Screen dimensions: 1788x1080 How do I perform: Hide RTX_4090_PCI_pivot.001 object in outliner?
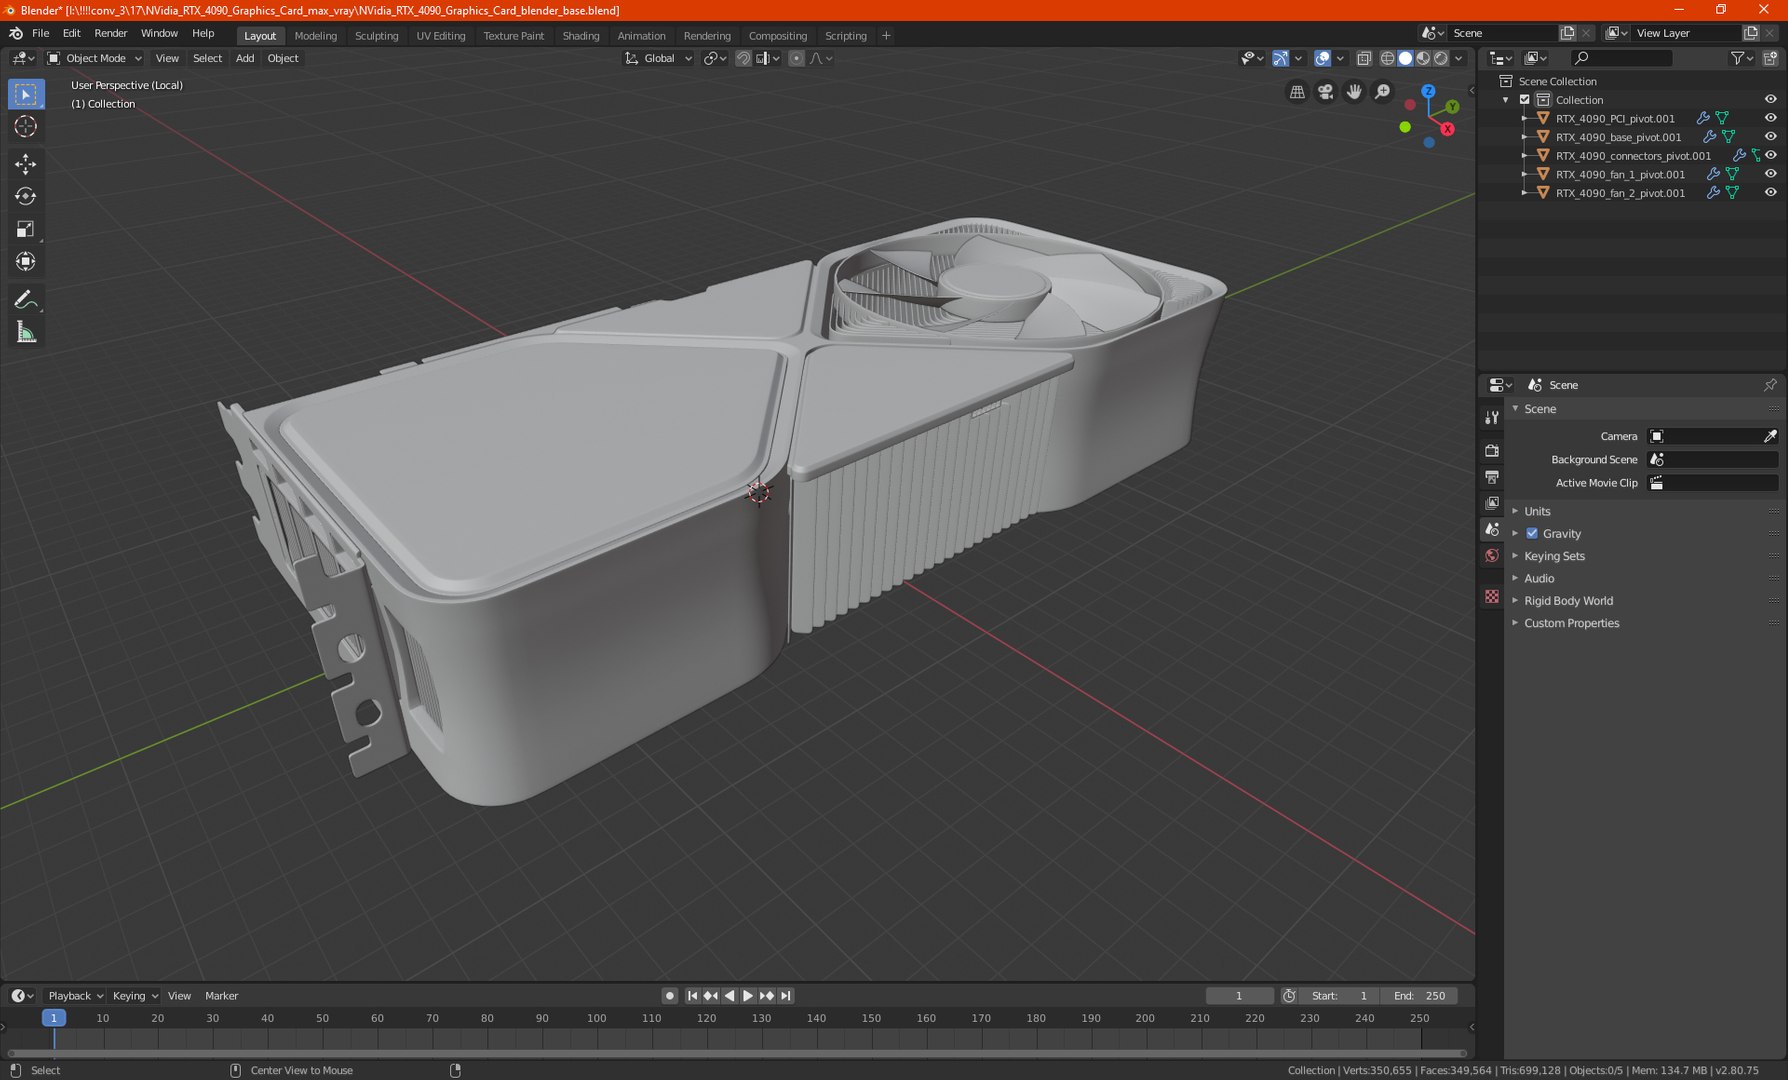1770,118
